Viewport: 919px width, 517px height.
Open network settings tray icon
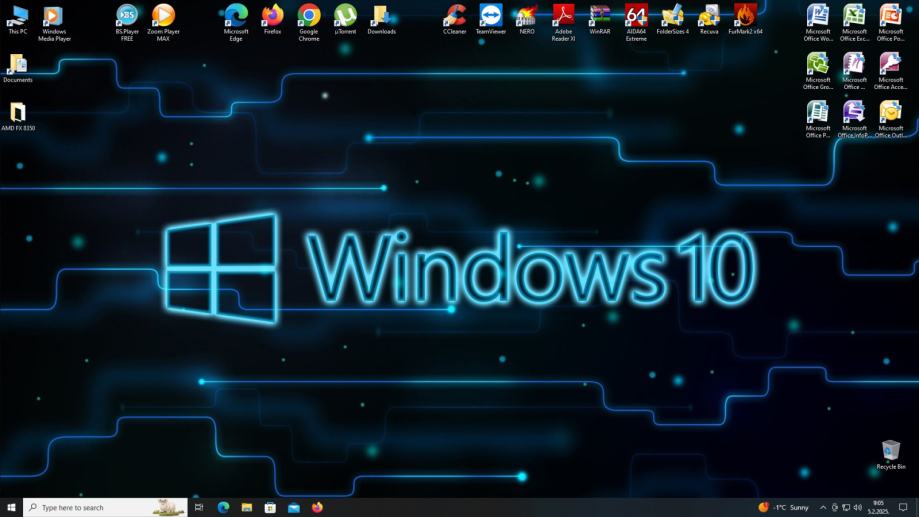[846, 508]
